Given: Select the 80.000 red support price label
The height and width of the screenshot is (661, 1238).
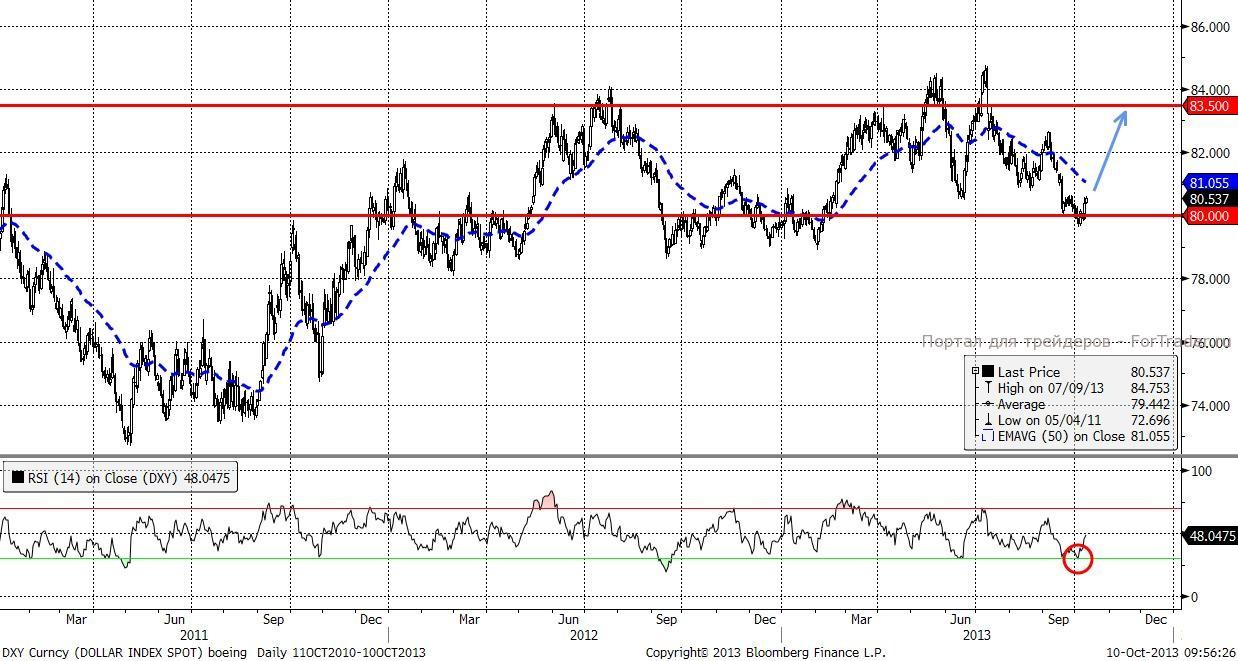Looking at the screenshot, I should (1209, 216).
